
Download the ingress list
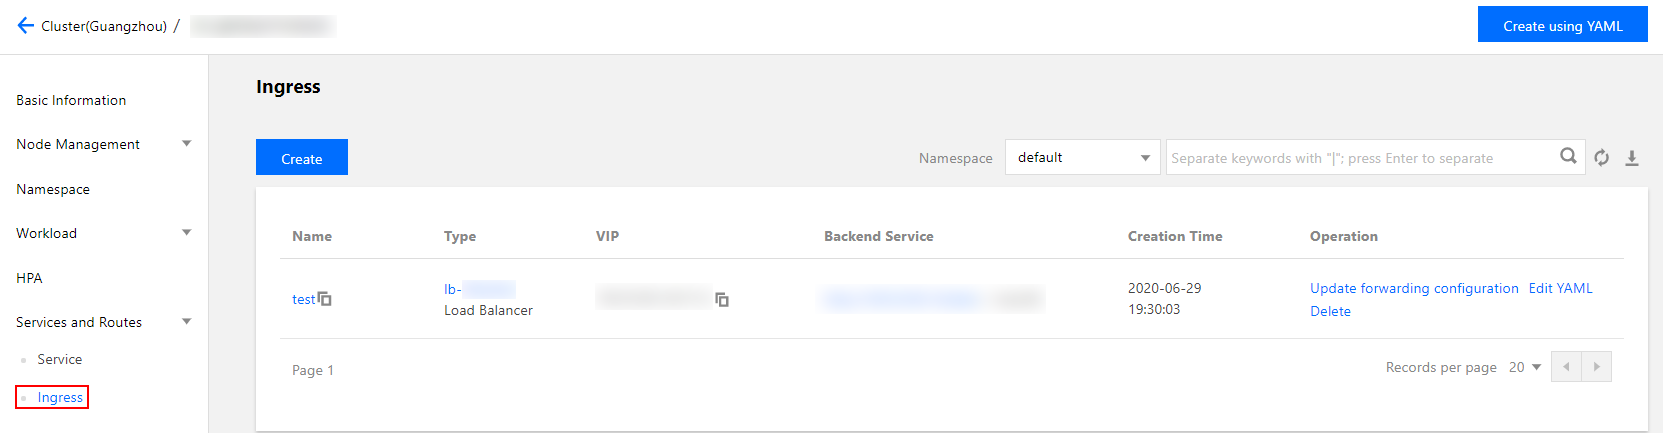1632,158
